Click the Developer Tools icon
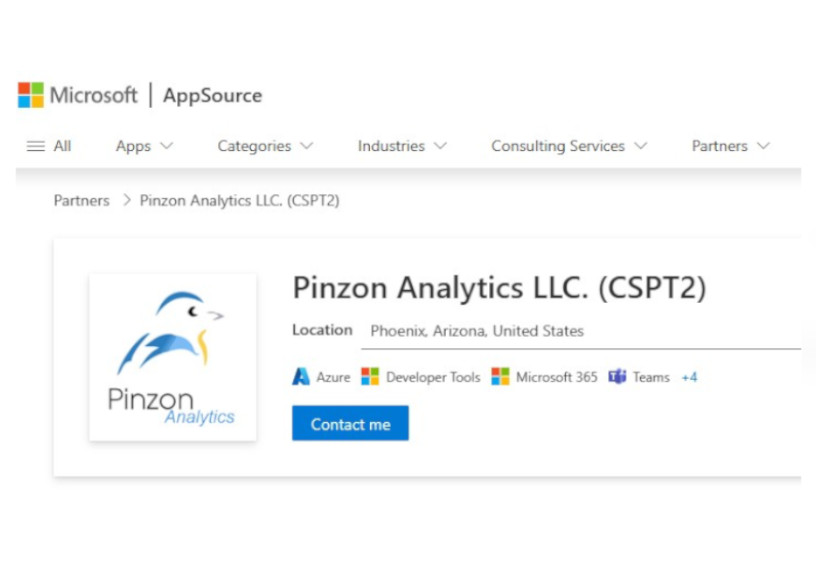Viewport: 816px width, 561px height. click(x=370, y=377)
